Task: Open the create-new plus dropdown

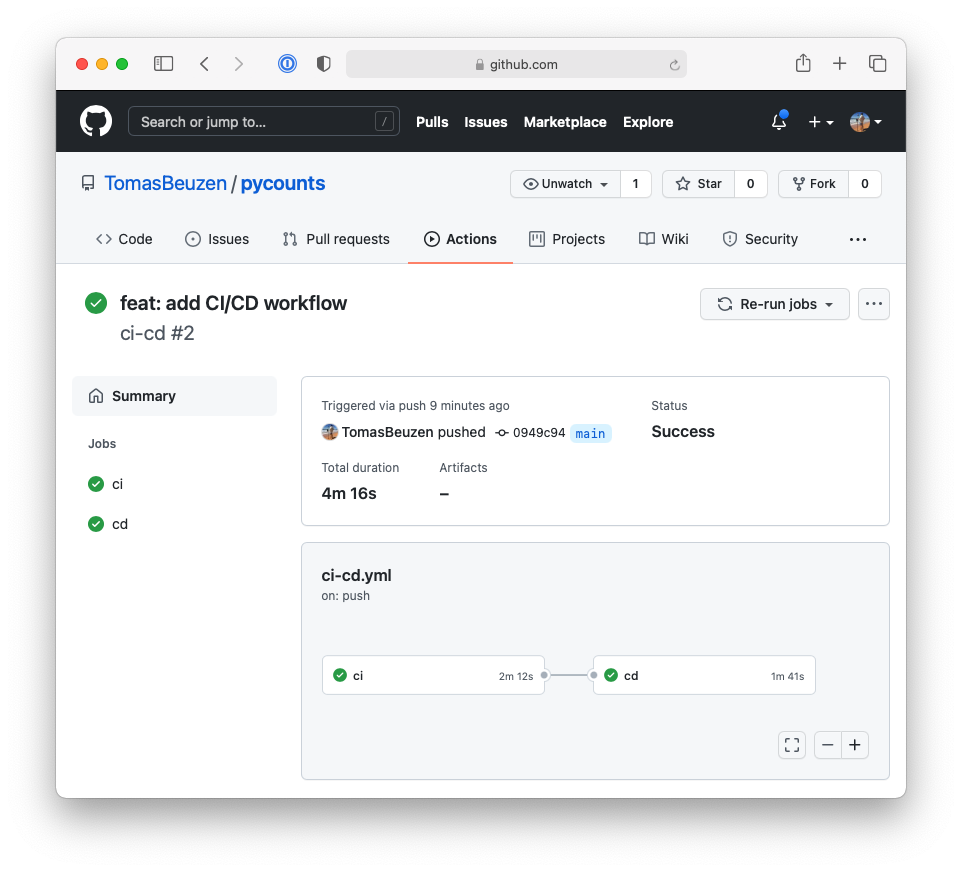Action: [820, 122]
